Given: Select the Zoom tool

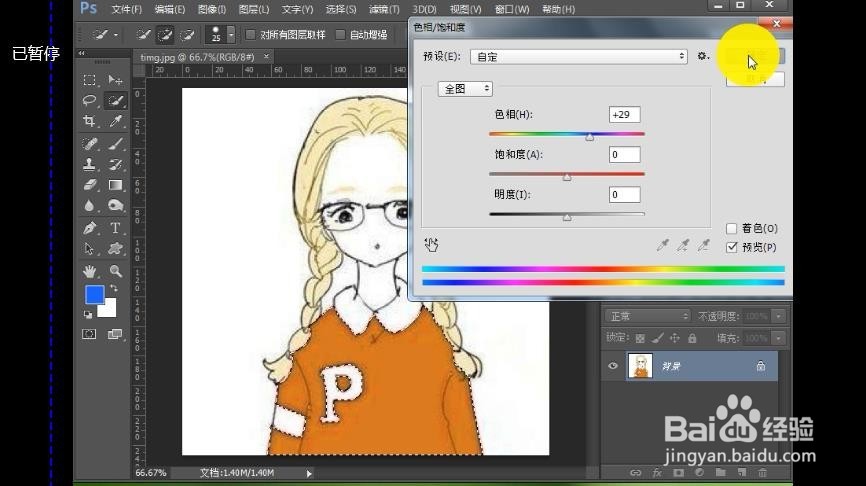Looking at the screenshot, I should tap(115, 271).
